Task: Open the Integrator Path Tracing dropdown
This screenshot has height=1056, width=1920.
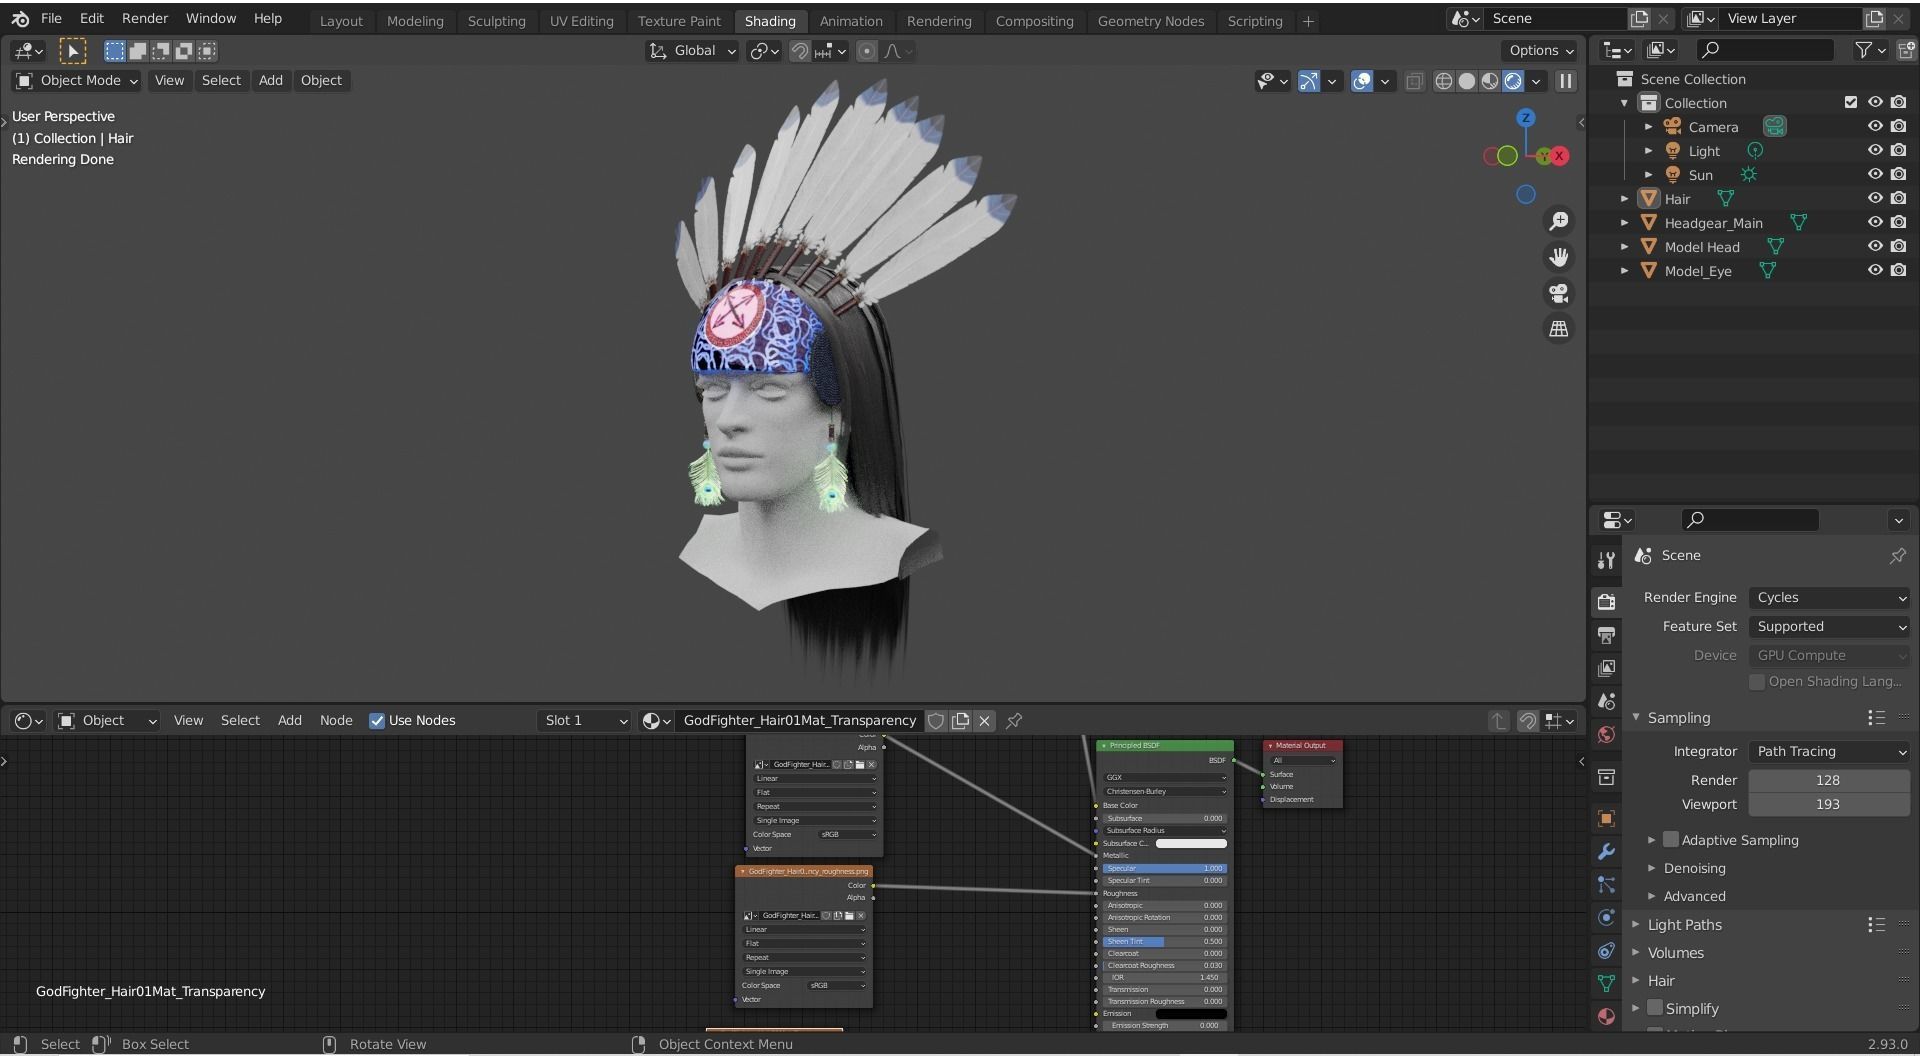Action: tap(1829, 752)
